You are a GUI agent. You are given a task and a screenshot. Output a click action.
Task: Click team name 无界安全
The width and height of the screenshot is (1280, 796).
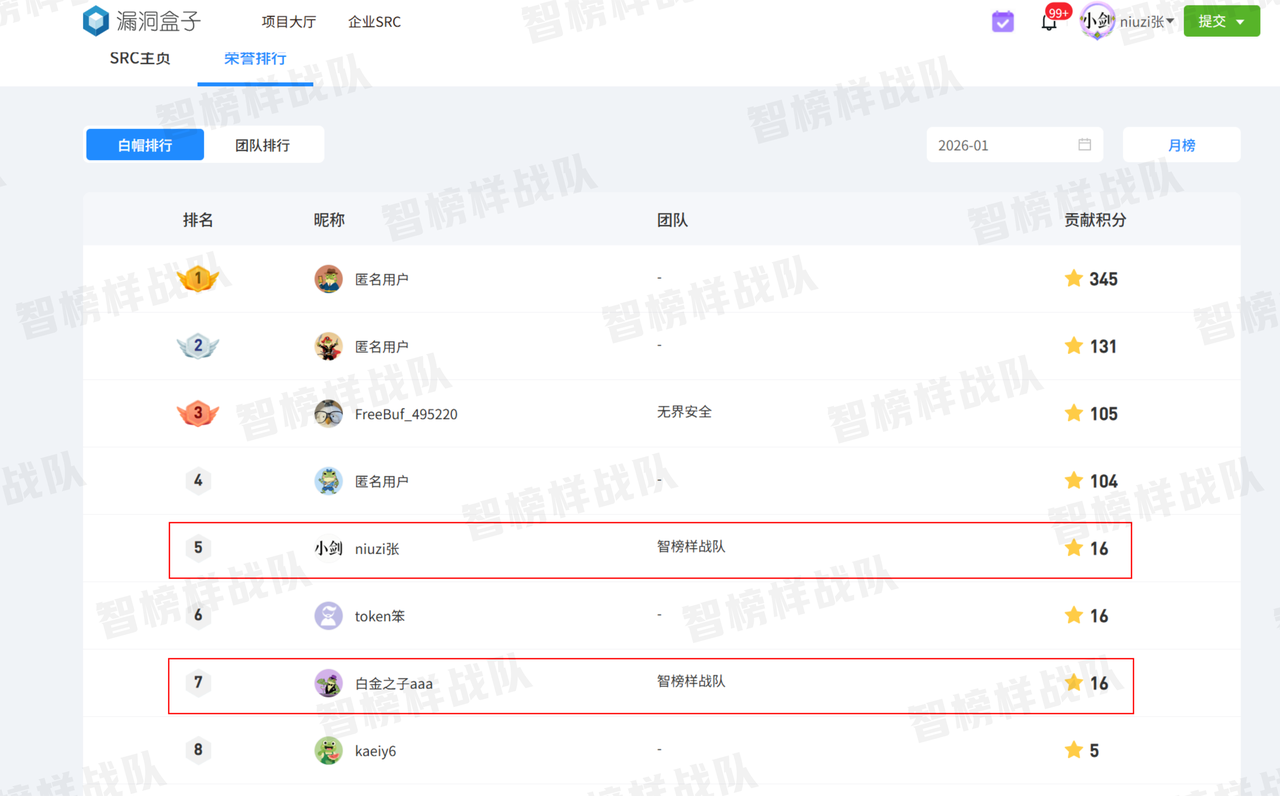pyautogui.click(x=684, y=412)
